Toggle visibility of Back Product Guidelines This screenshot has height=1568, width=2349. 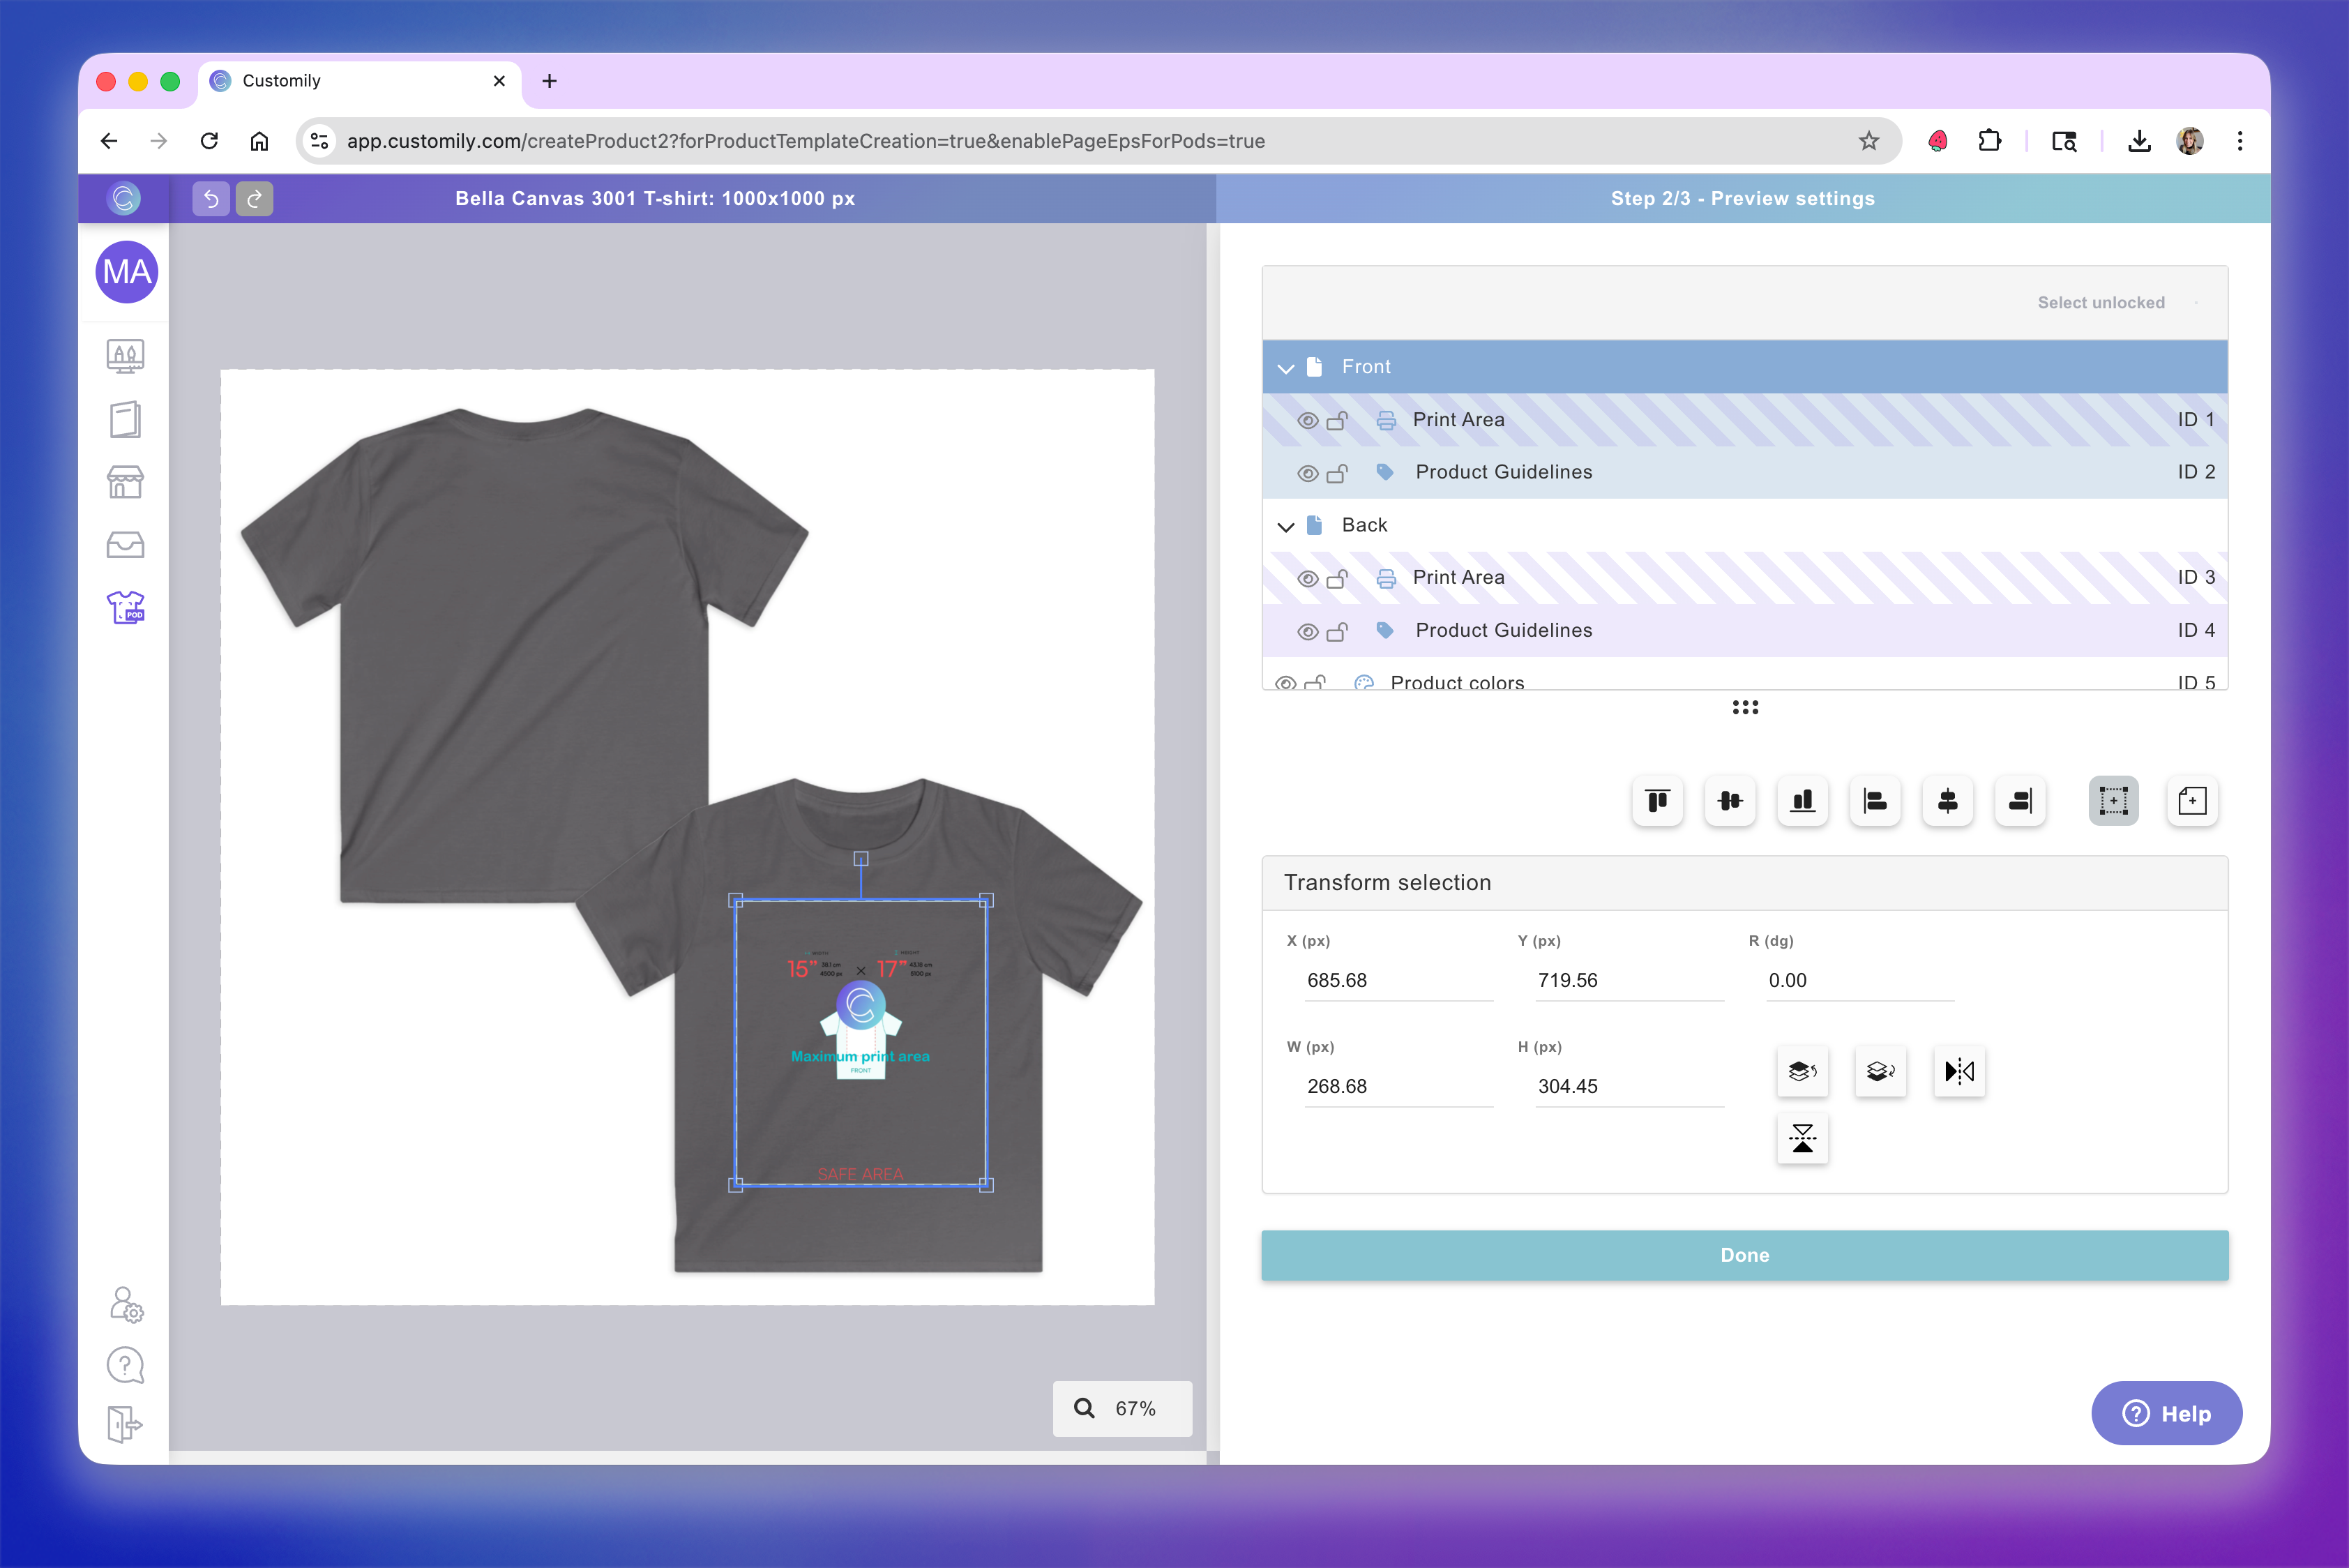click(1307, 631)
